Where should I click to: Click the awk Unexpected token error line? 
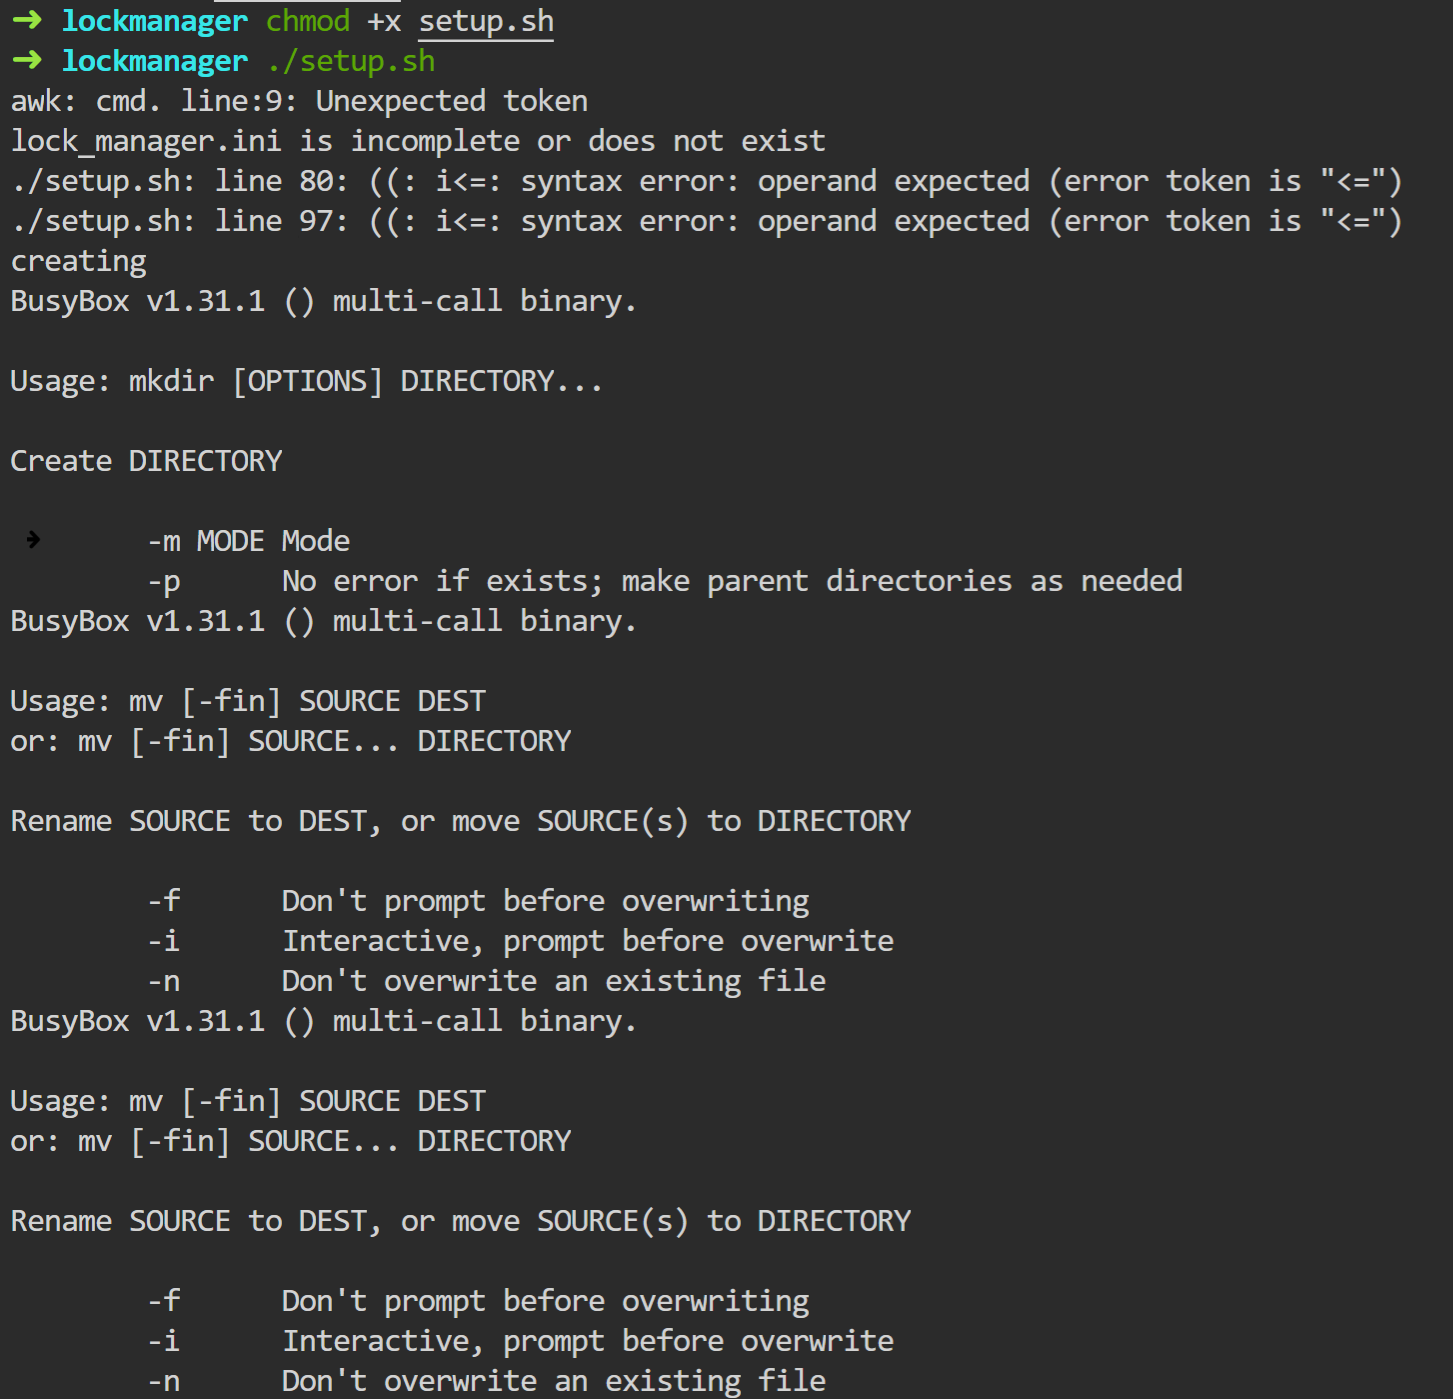click(x=299, y=101)
